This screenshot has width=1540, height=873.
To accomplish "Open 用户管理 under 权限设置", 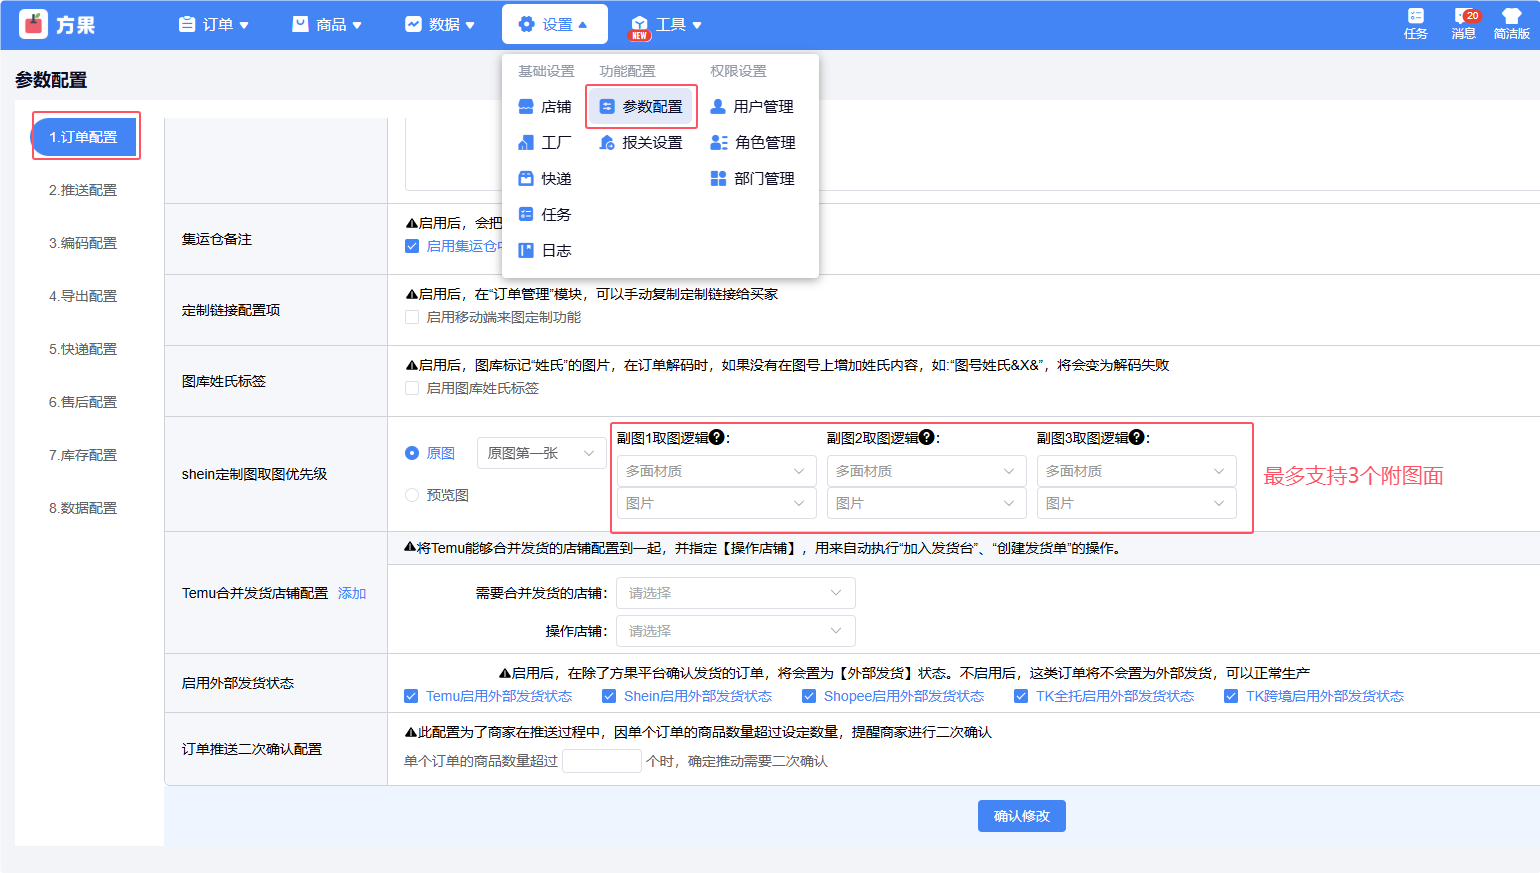I will point(752,107).
